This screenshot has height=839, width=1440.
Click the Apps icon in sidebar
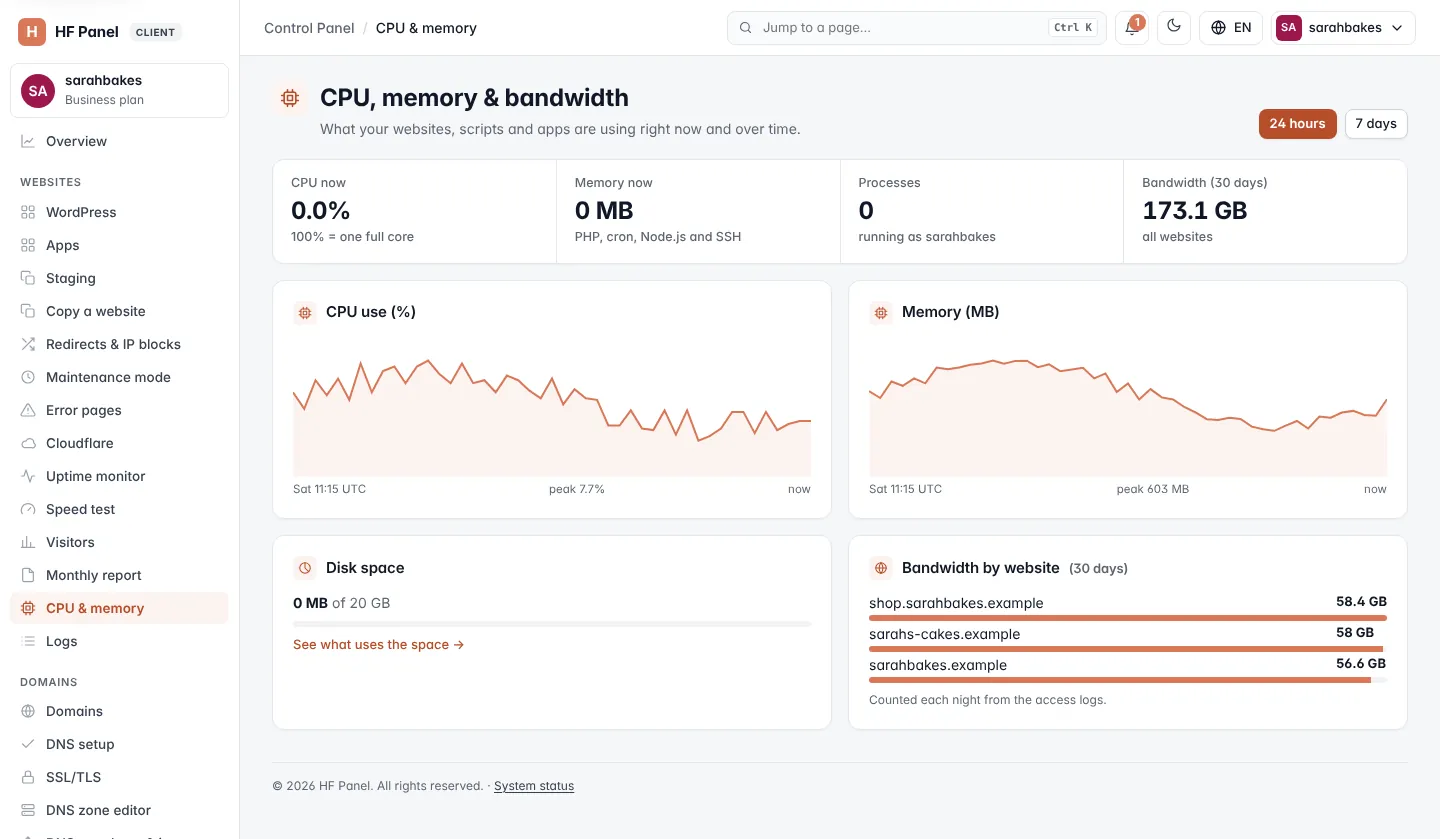[x=28, y=245]
